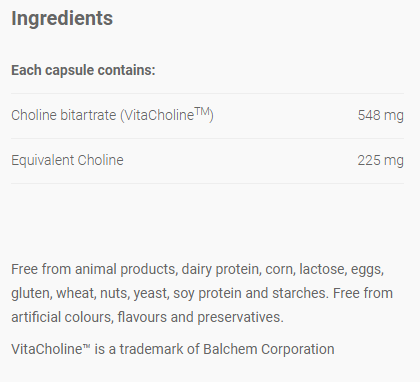
Task: Click the word 'trademark' in footer note
Action: coord(151,349)
